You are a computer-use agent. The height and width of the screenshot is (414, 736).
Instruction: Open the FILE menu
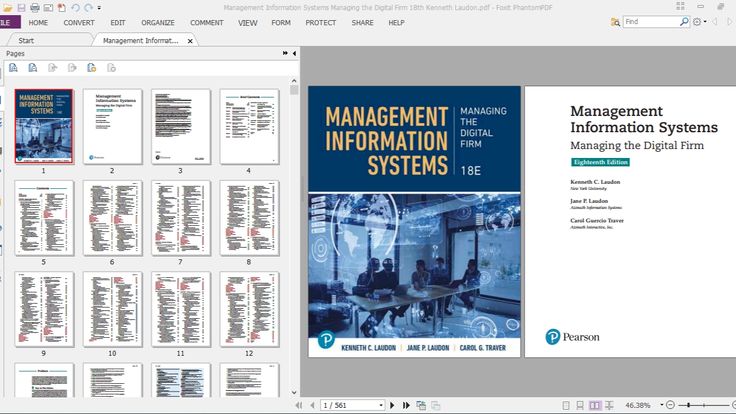8,22
